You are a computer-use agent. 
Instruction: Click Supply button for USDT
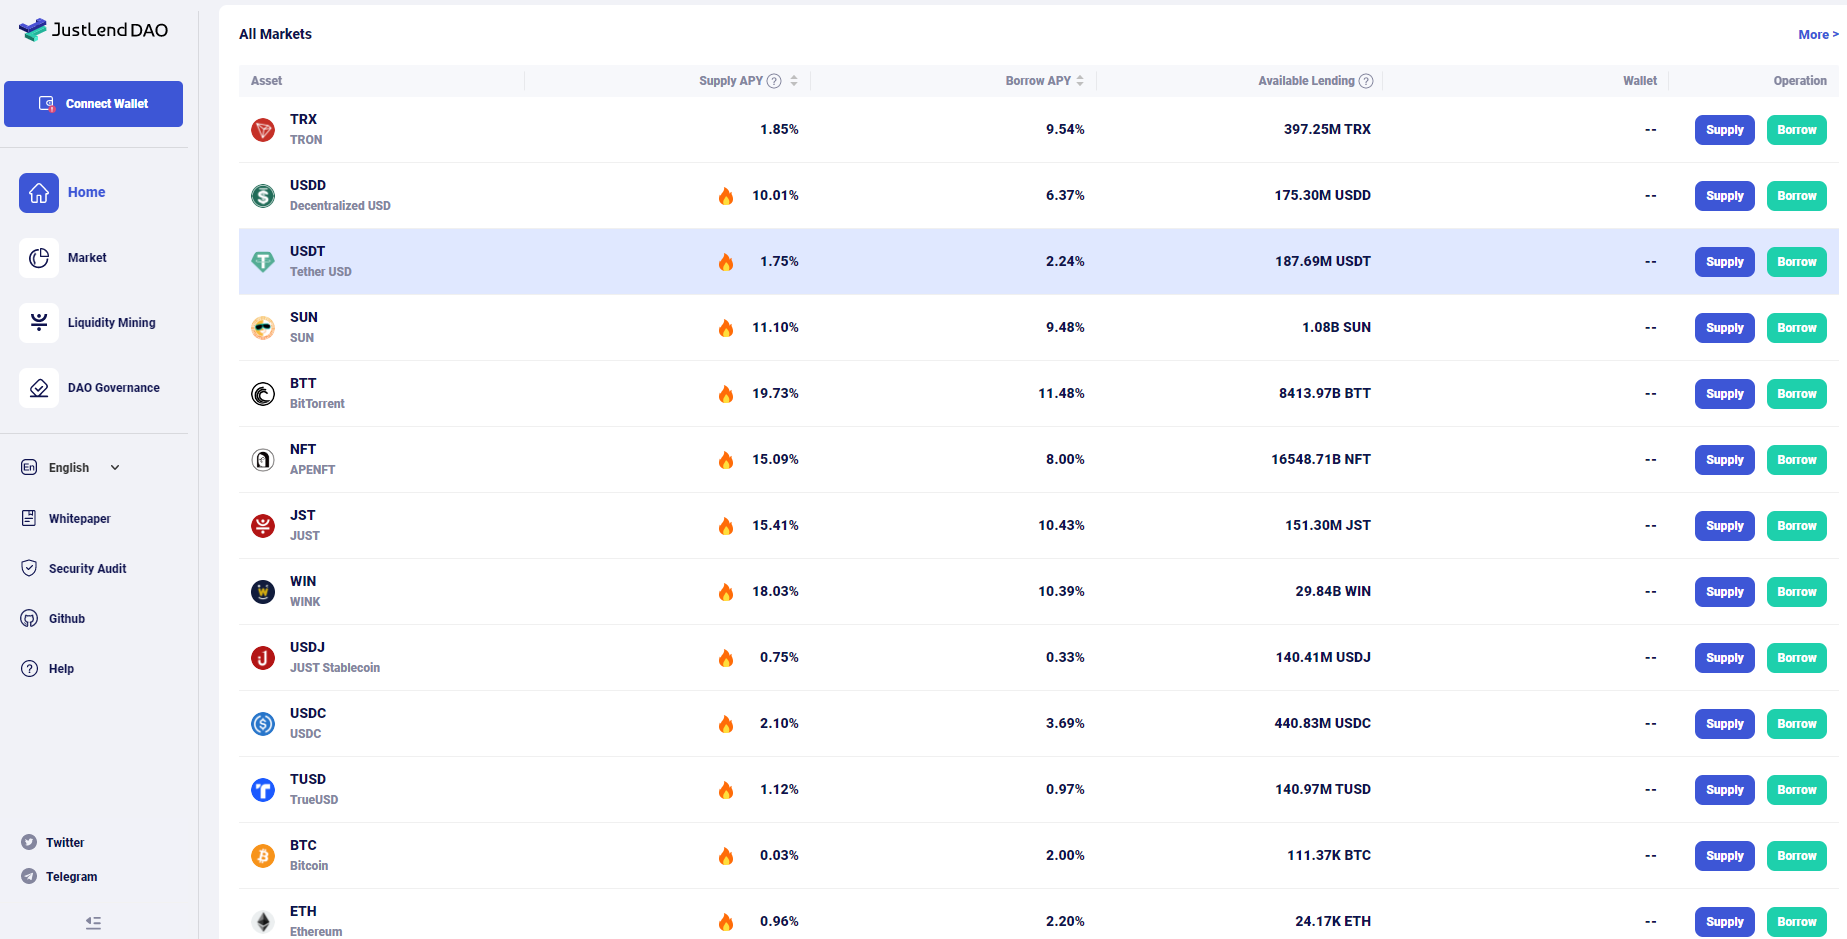(1724, 262)
